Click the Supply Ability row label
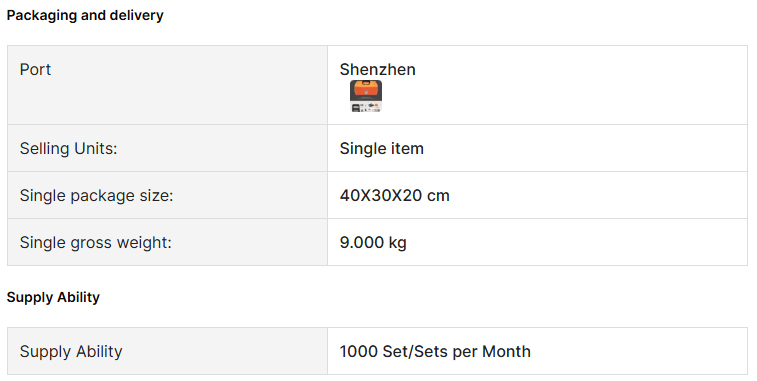This screenshot has width=757, height=381. (71, 352)
